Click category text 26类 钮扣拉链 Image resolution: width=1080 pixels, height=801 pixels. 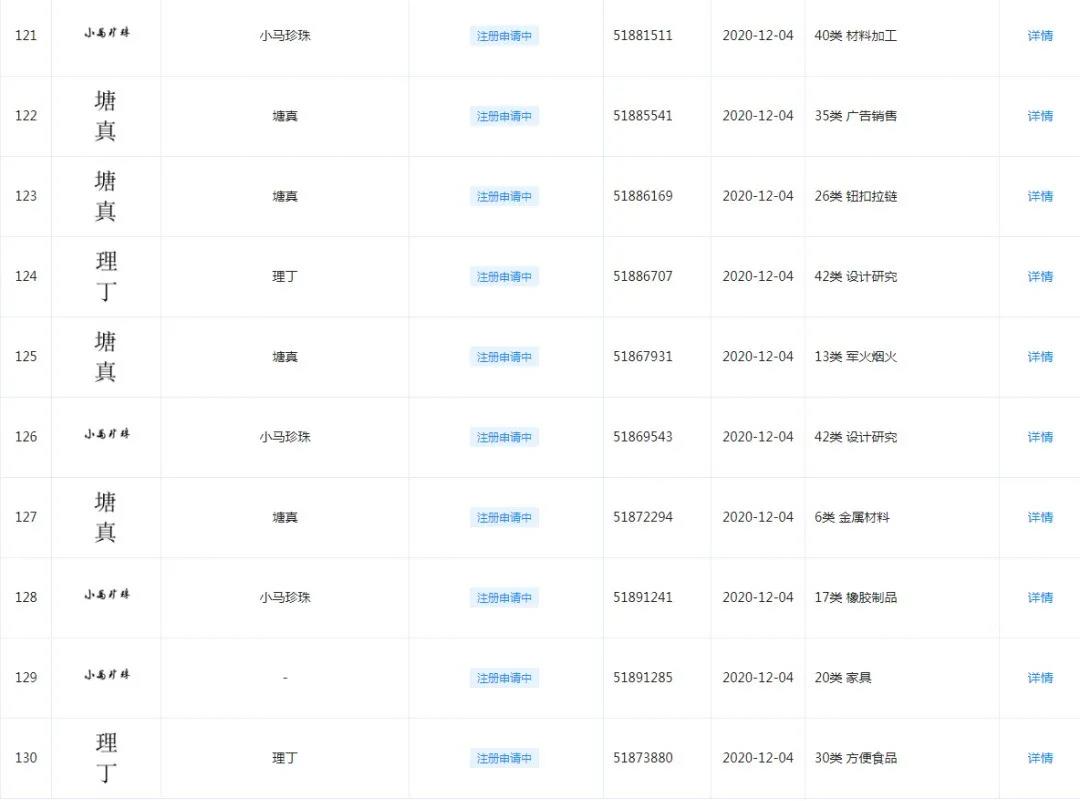tap(855, 196)
